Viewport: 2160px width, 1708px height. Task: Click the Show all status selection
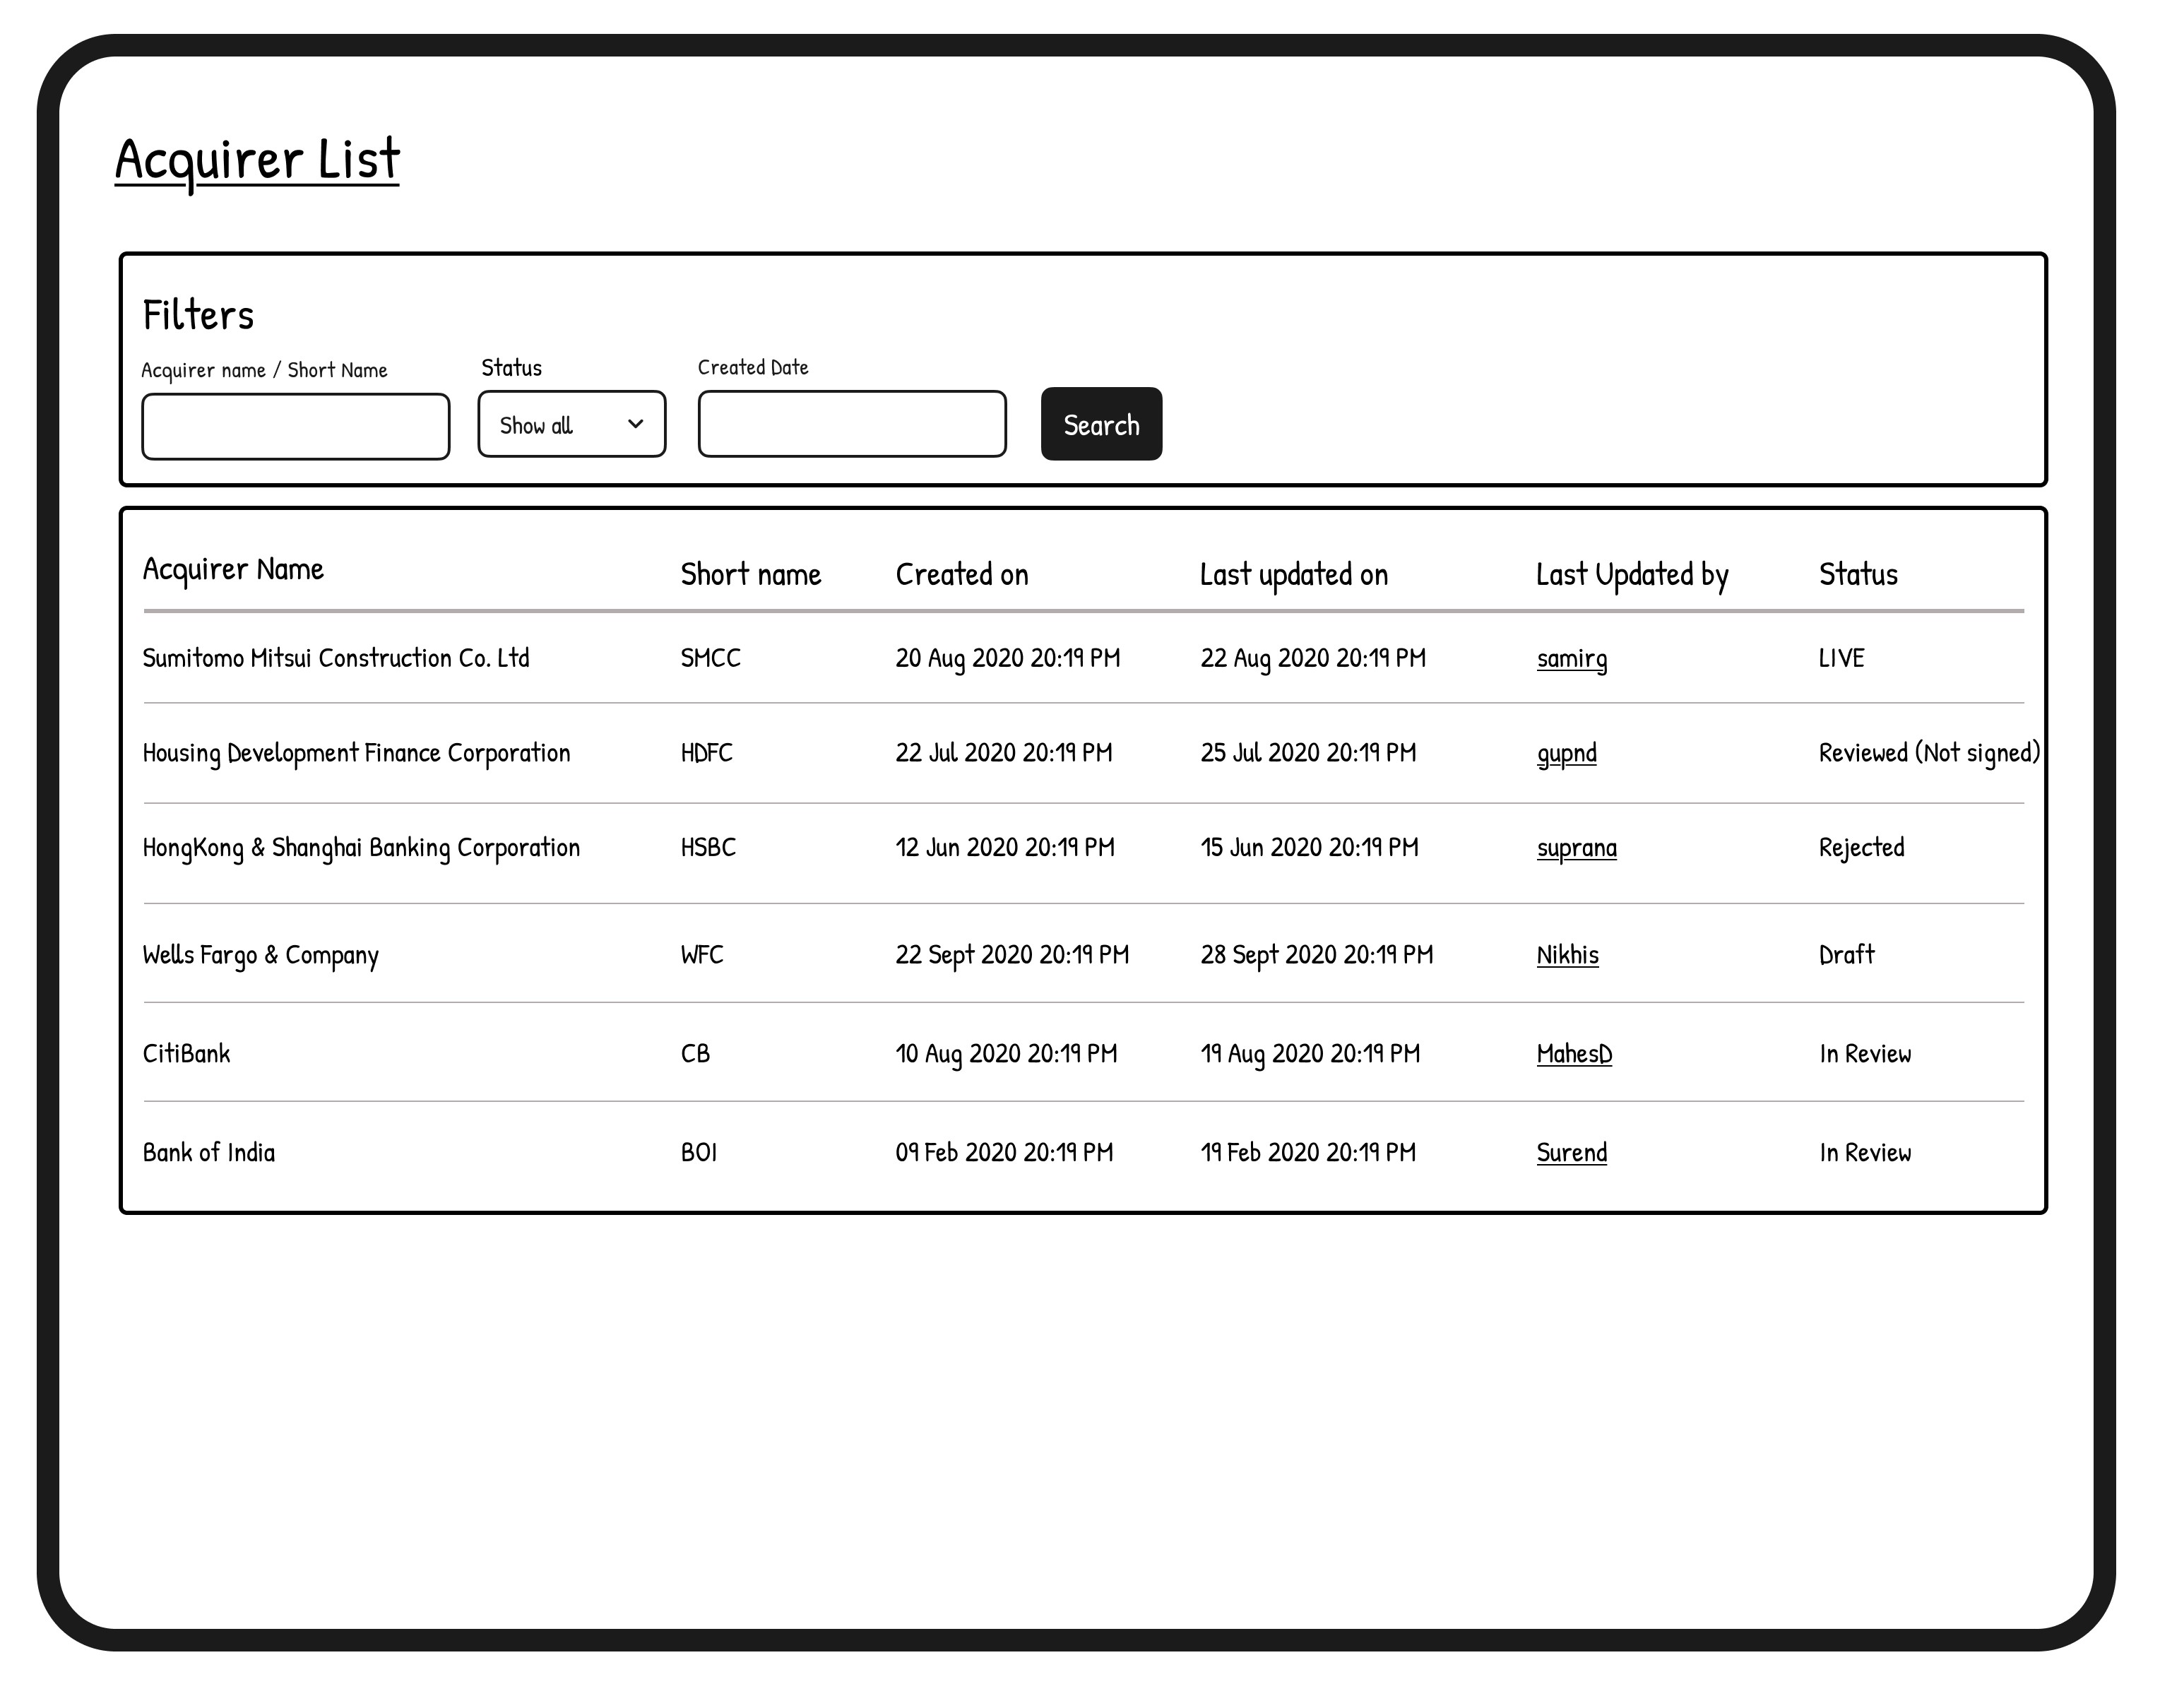[537, 426]
